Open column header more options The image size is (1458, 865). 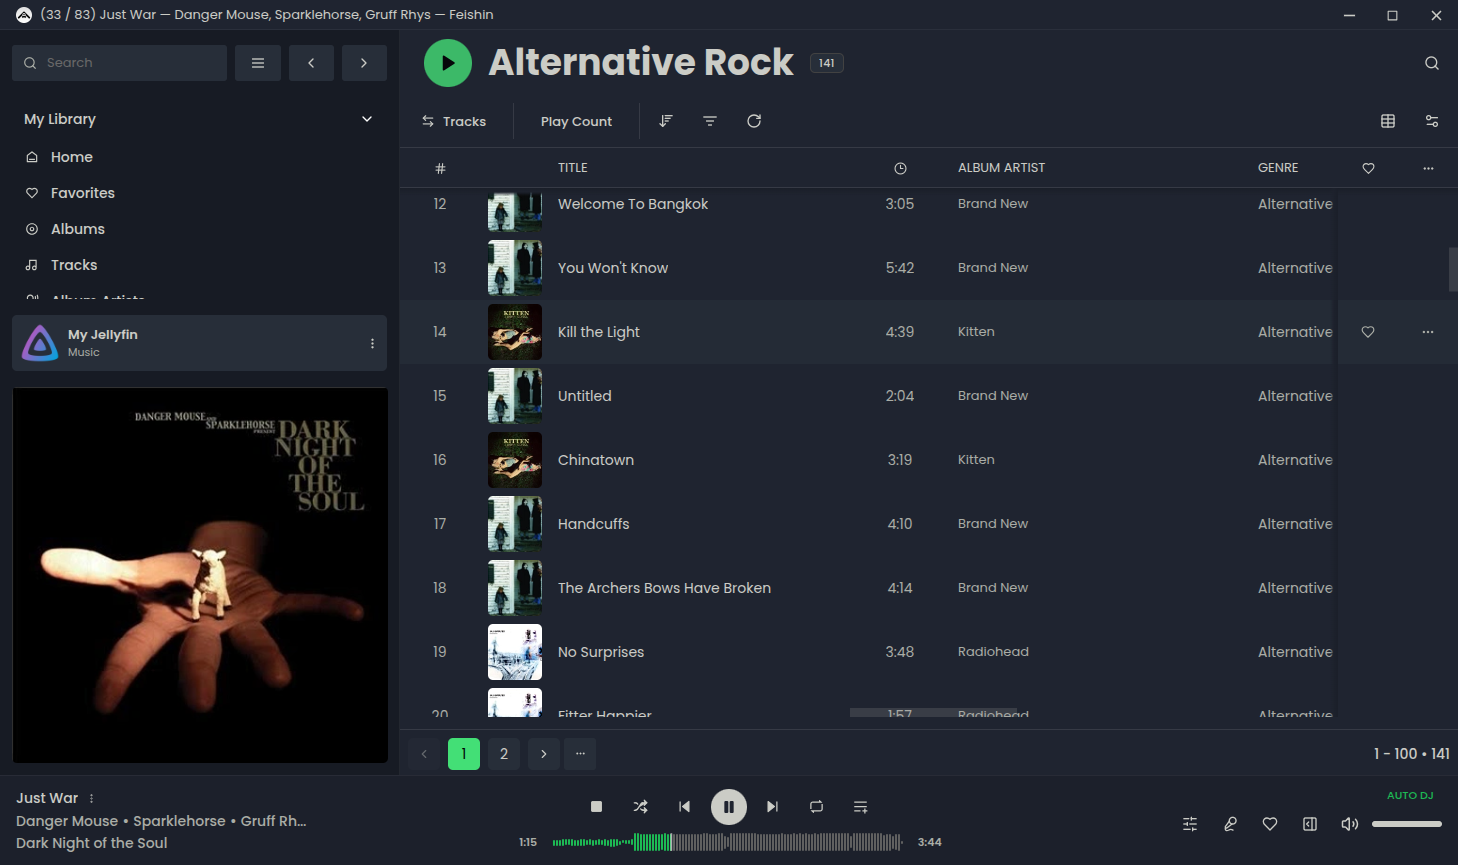(x=1428, y=168)
